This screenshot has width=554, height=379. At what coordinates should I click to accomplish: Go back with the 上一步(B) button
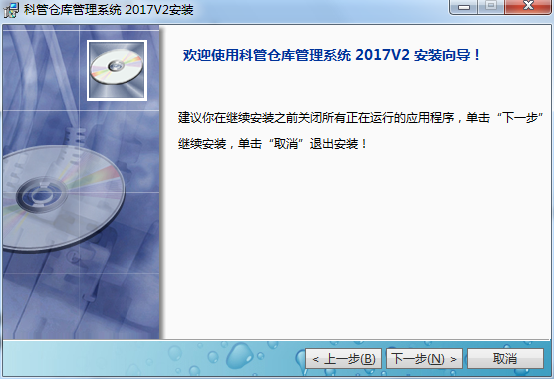(x=343, y=359)
